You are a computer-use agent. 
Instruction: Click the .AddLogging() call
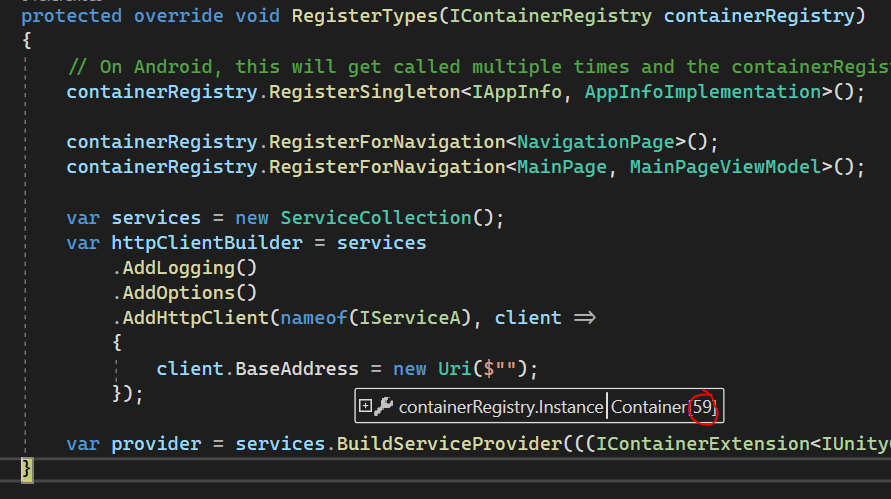185,268
